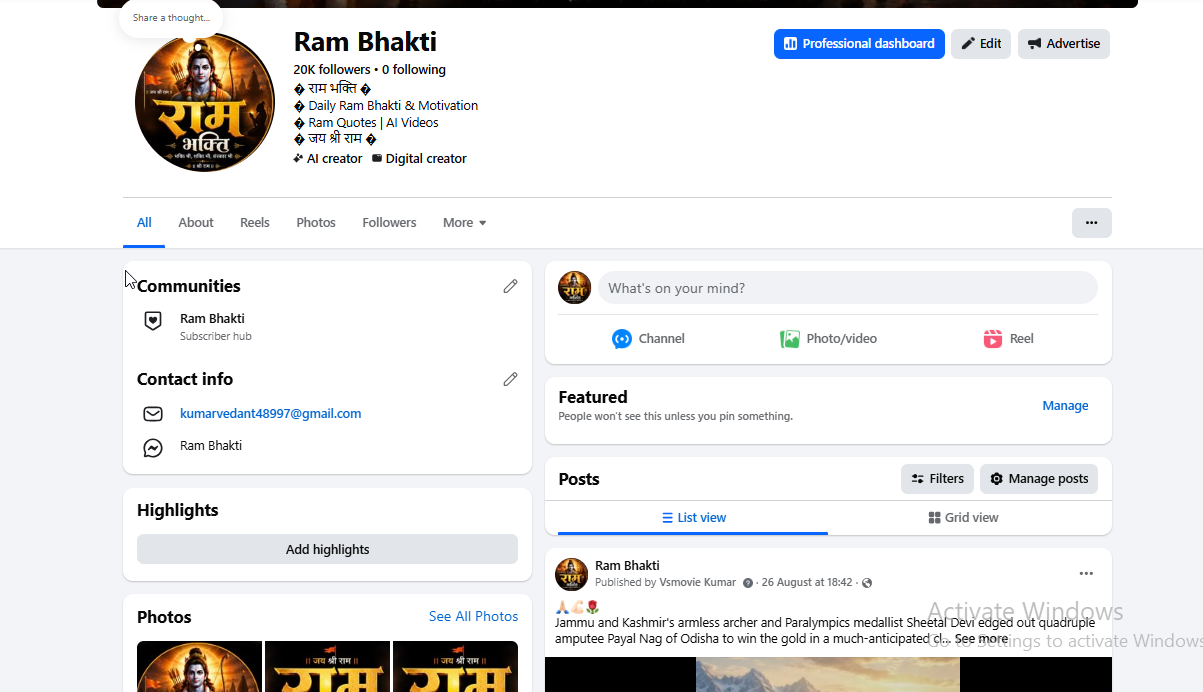Click the Channel broadcast icon

pos(622,339)
